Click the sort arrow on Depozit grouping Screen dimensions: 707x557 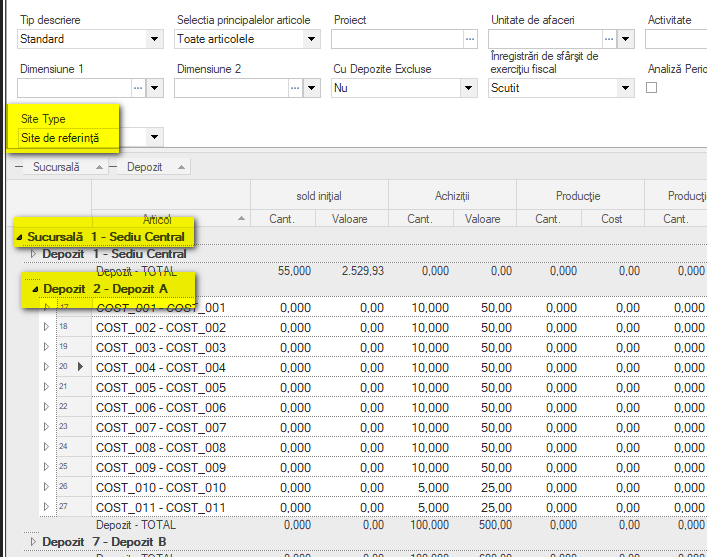pyautogui.click(x=181, y=167)
